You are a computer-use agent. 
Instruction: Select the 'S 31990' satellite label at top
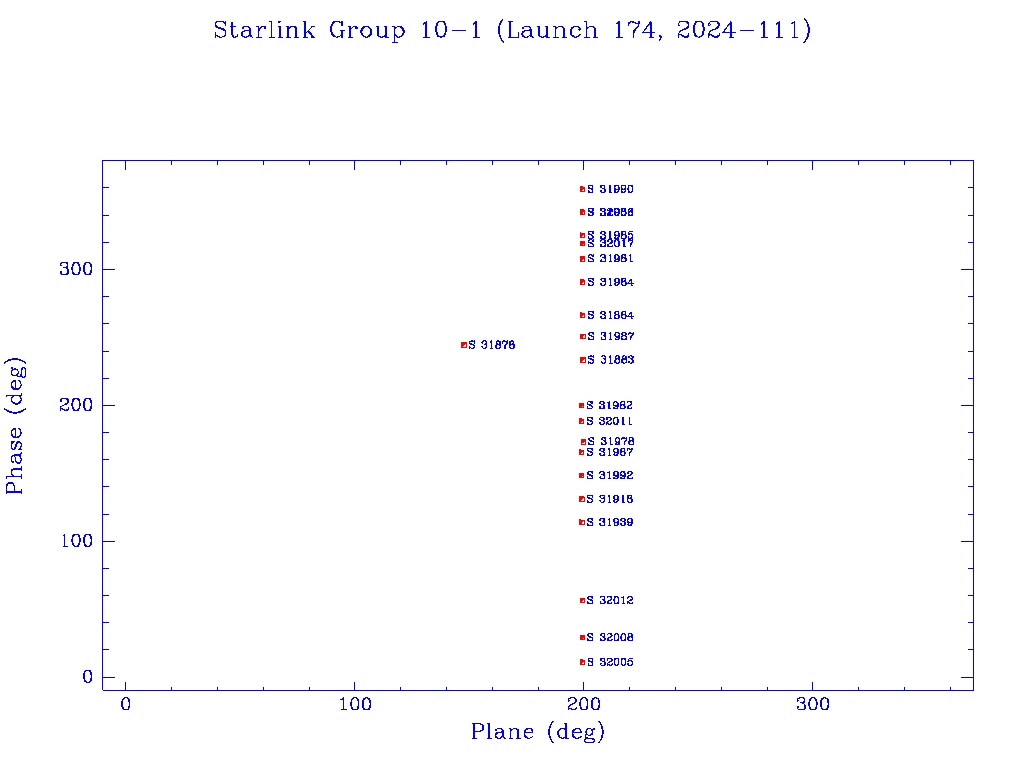pos(610,189)
